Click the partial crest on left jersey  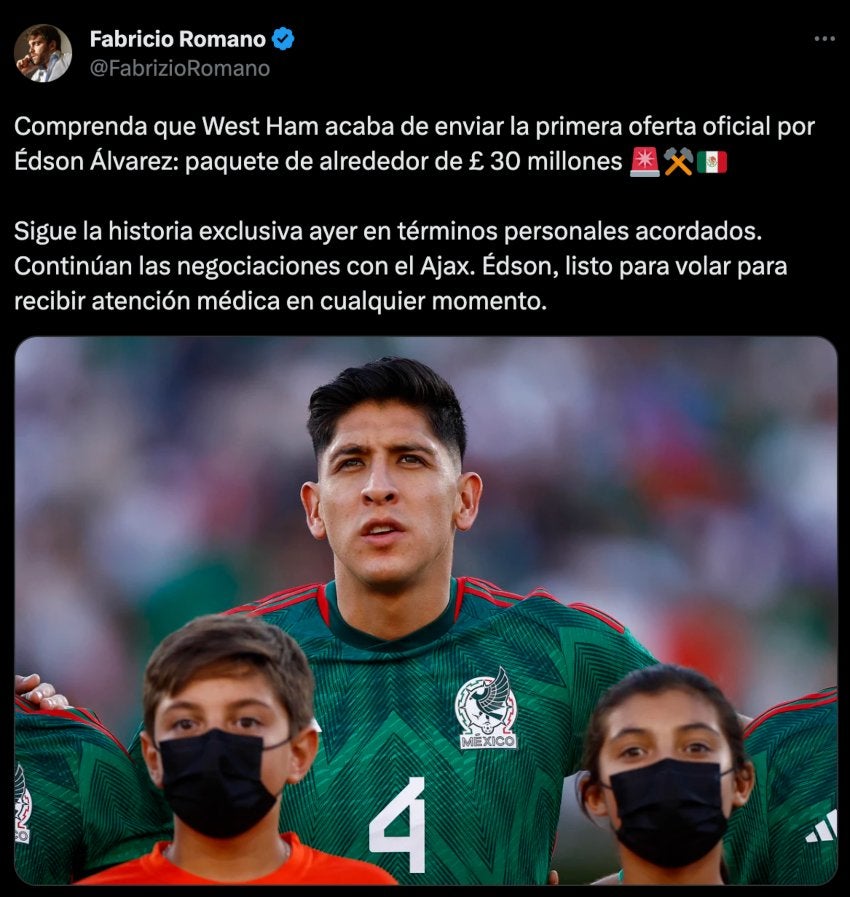click(22, 804)
